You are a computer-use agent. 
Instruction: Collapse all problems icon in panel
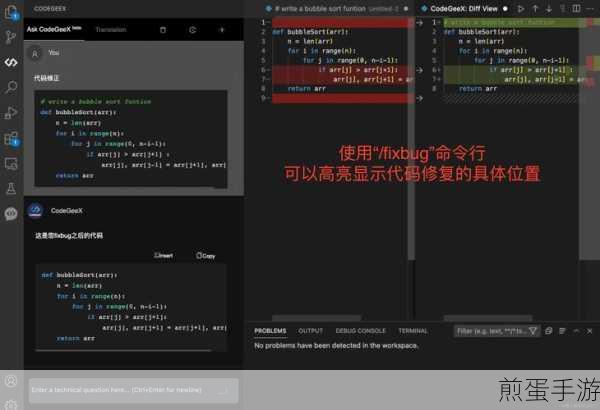click(x=548, y=331)
